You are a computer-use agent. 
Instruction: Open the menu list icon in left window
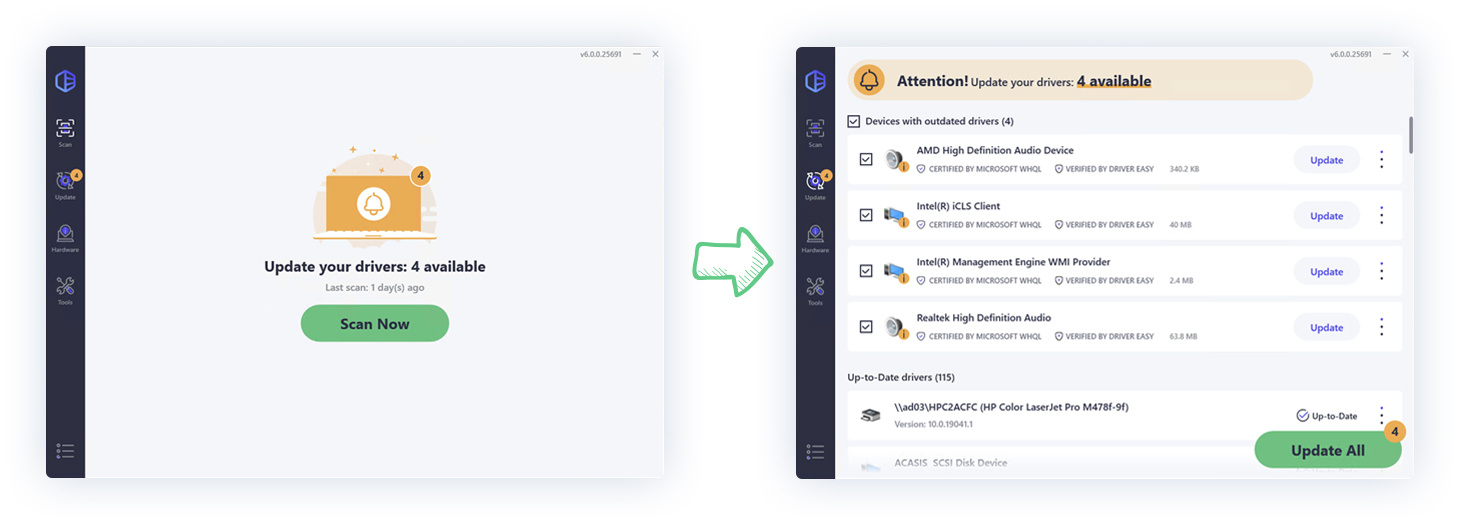click(x=65, y=451)
